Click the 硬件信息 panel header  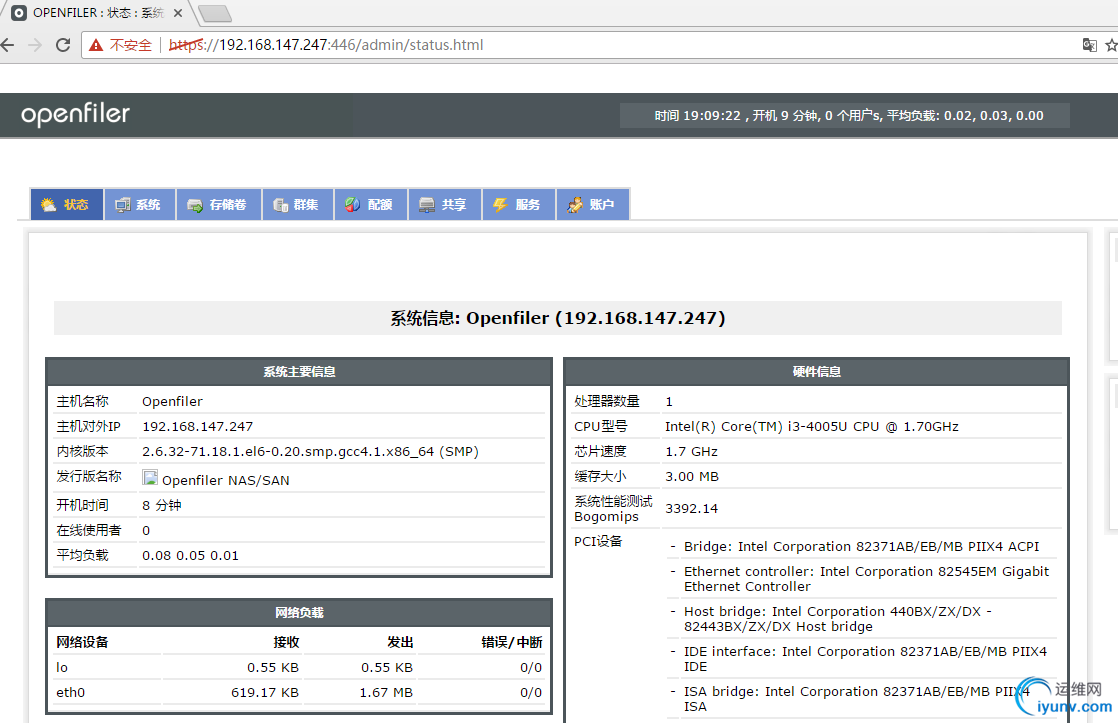tap(816, 371)
